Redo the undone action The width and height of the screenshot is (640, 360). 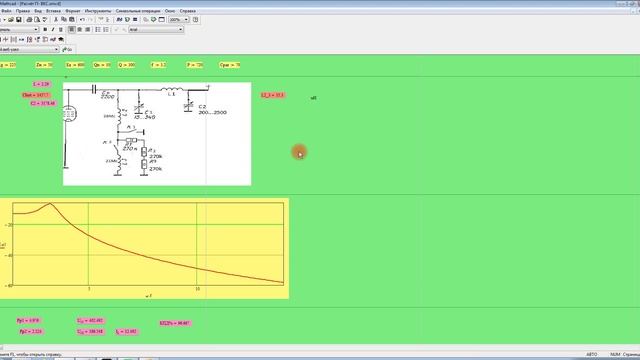pos(90,20)
